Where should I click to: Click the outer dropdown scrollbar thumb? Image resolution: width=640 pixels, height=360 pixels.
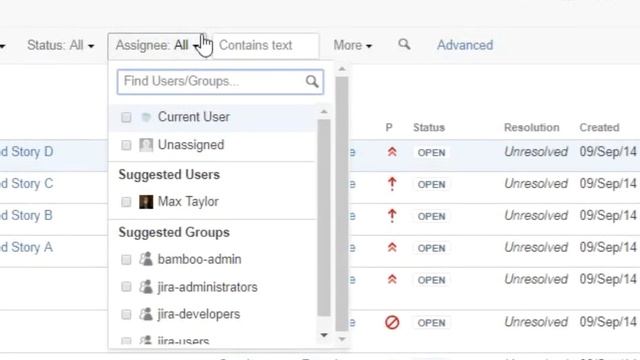point(342,204)
